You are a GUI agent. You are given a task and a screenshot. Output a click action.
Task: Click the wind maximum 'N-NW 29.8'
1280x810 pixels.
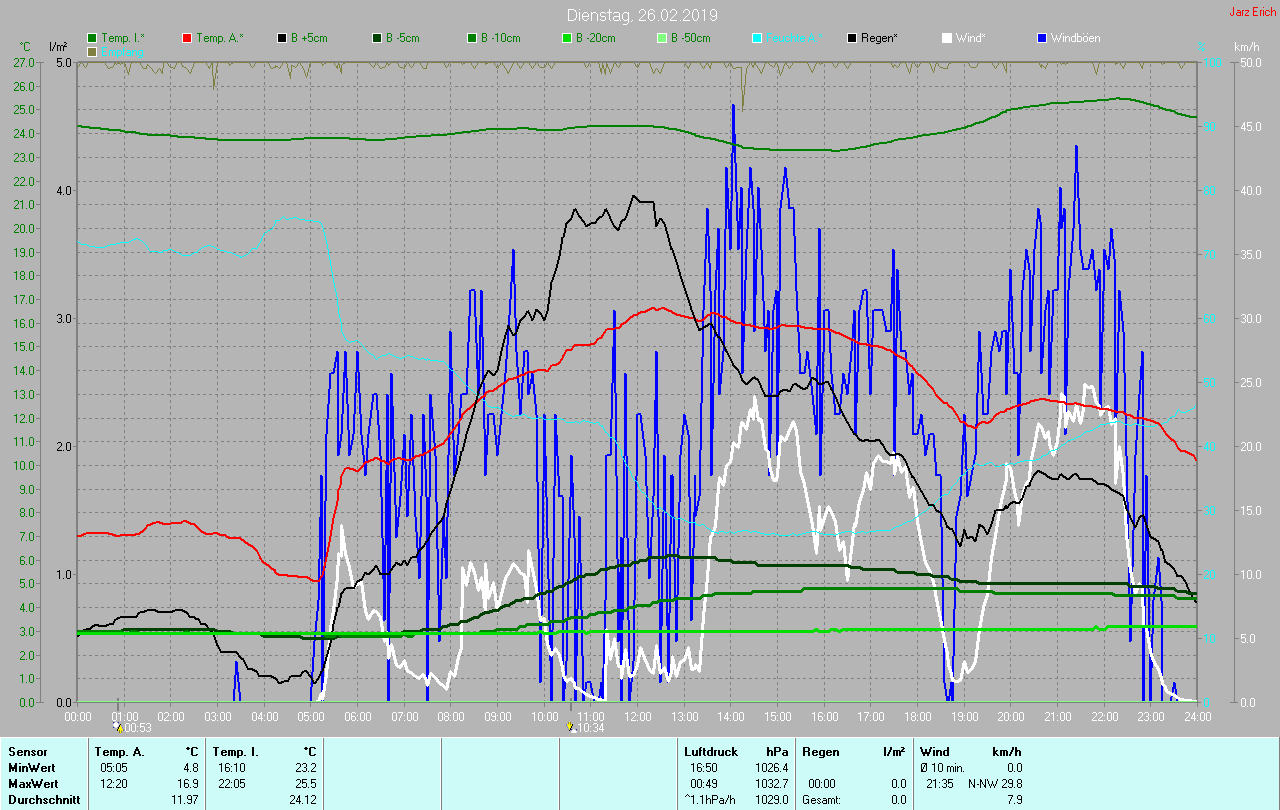pyautogui.click(x=995, y=783)
